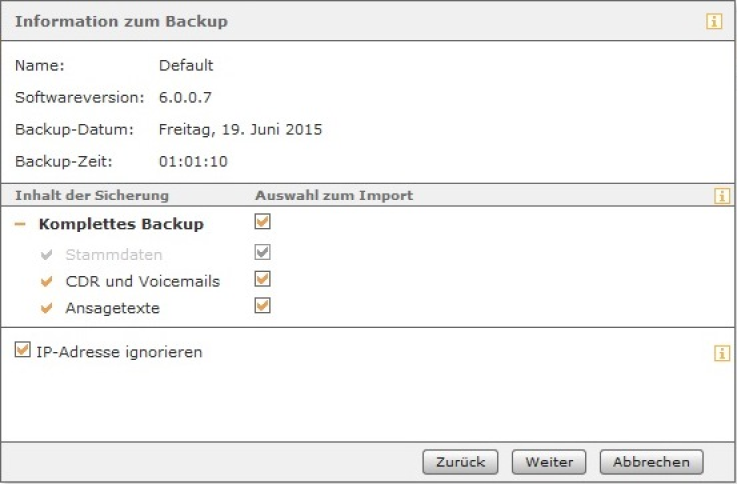Click info icon beside Auswahl zum Import
The height and width of the screenshot is (484, 737).
click(x=722, y=195)
